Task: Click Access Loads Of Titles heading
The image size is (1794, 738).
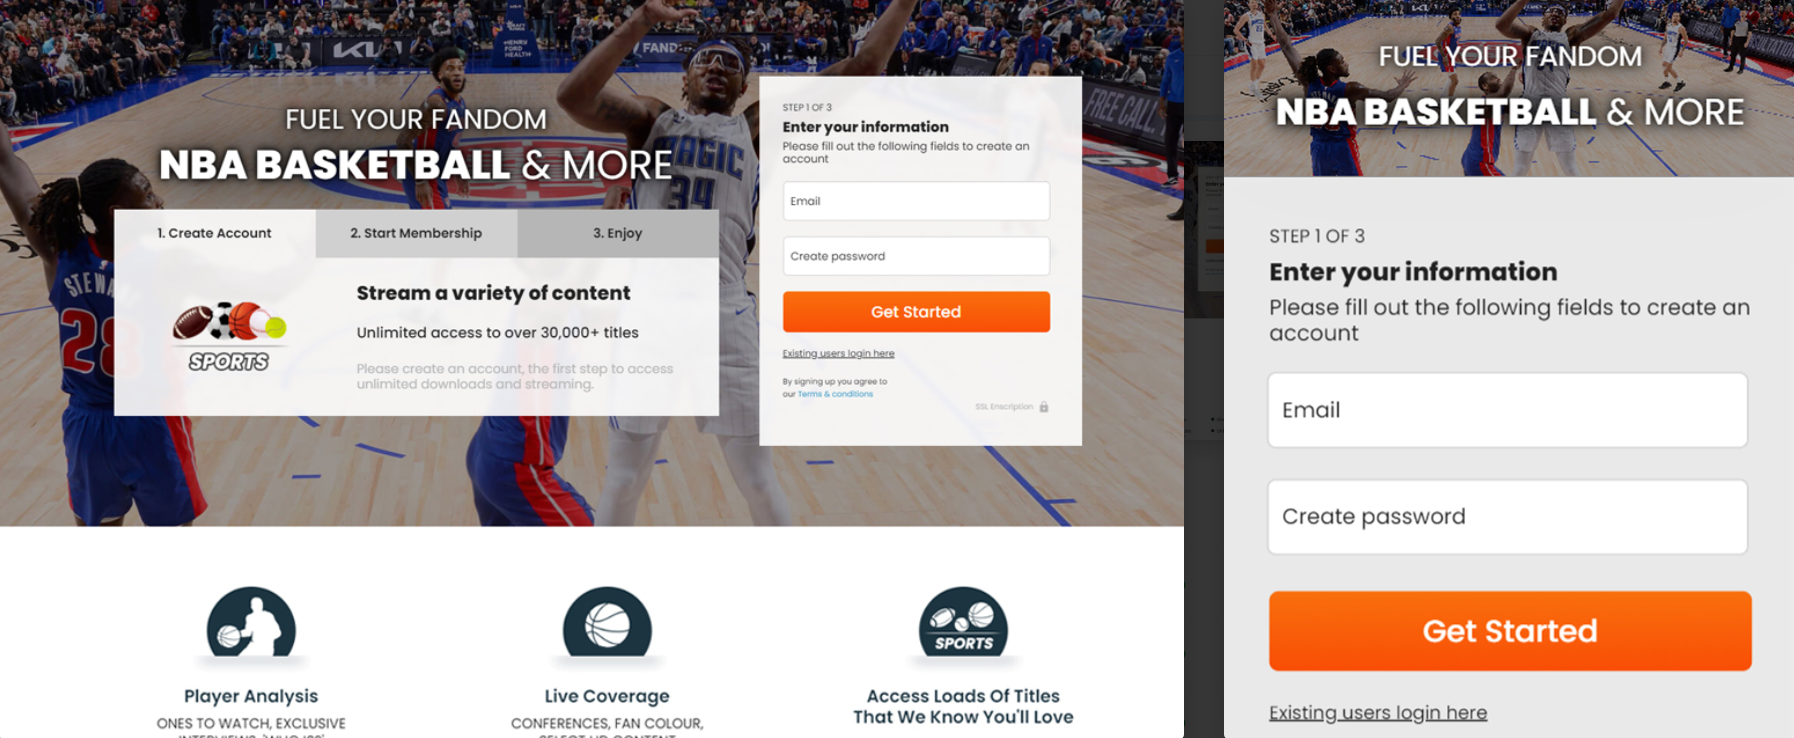Action: click(x=963, y=706)
